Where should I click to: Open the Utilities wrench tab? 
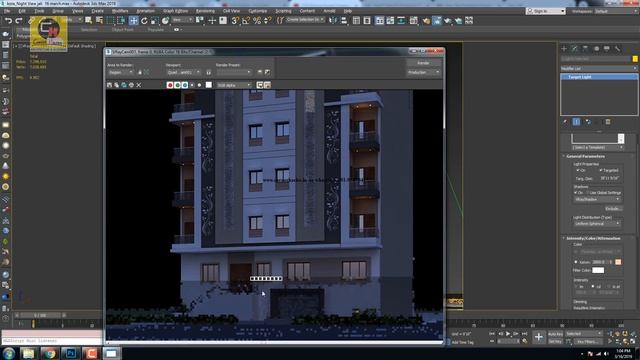coord(618,49)
